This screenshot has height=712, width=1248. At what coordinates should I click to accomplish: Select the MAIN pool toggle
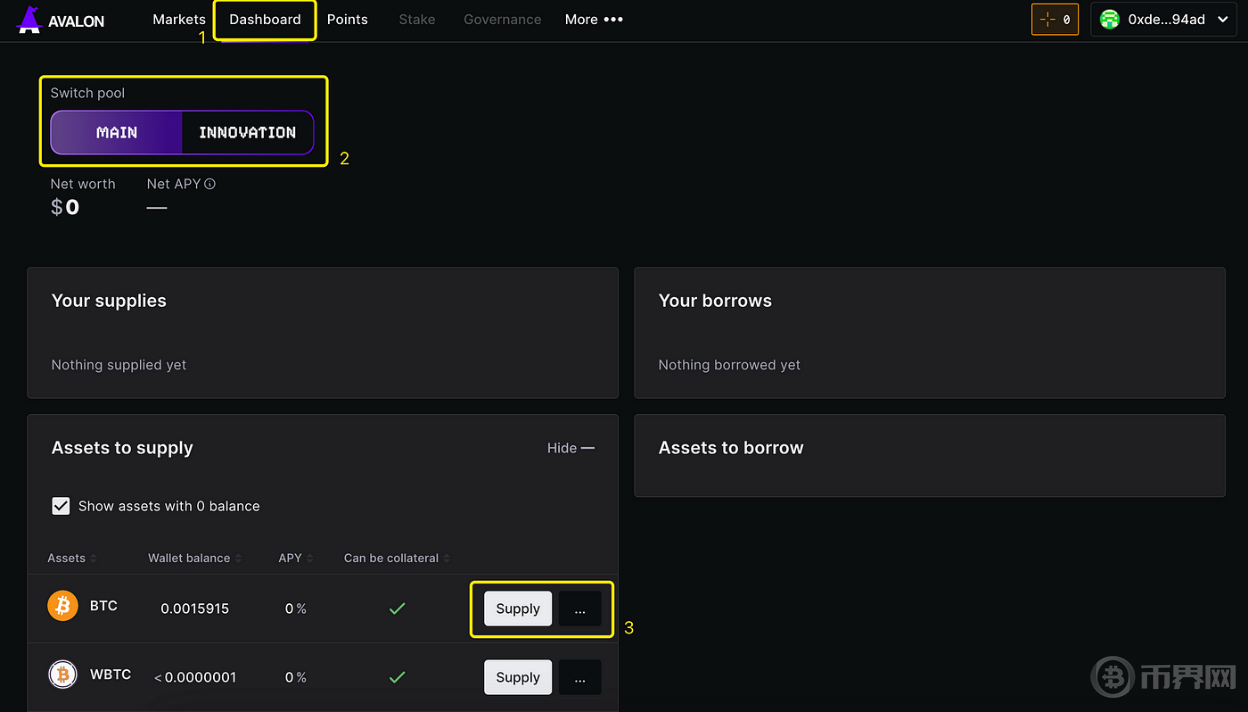tap(117, 131)
